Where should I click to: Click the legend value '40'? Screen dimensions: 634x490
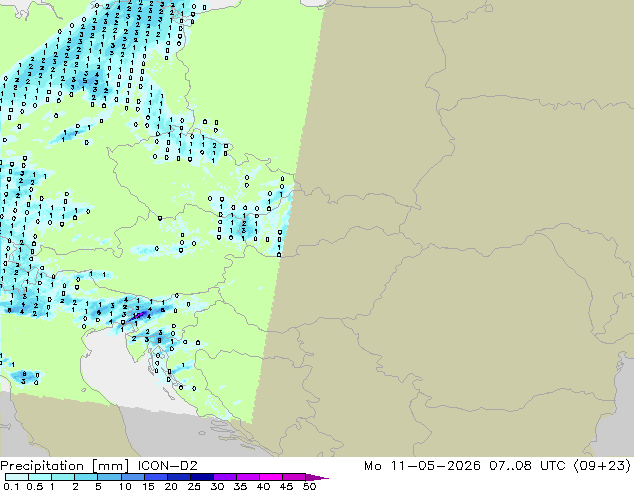(263, 486)
